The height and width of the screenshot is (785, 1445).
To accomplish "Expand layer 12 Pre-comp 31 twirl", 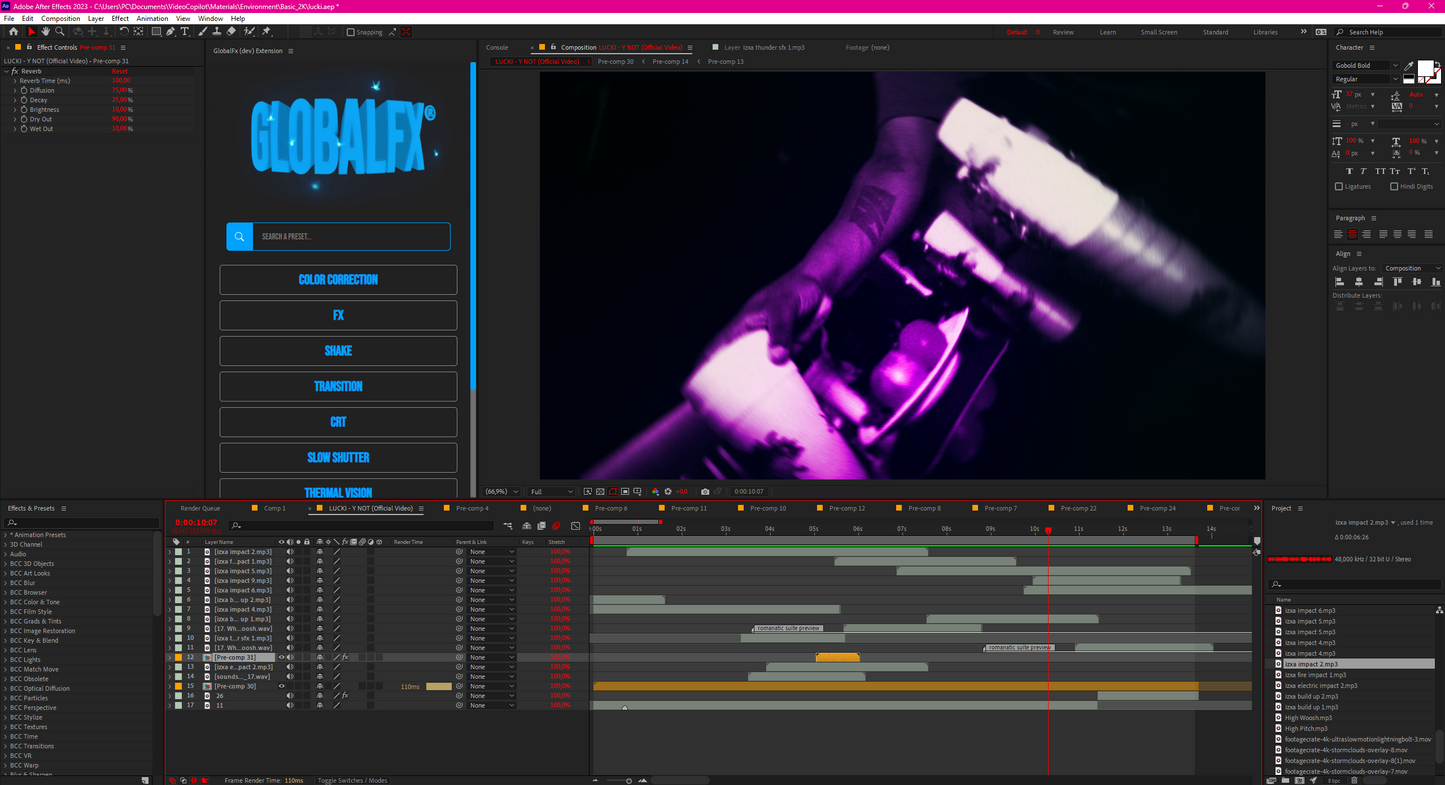I will click(x=169, y=657).
